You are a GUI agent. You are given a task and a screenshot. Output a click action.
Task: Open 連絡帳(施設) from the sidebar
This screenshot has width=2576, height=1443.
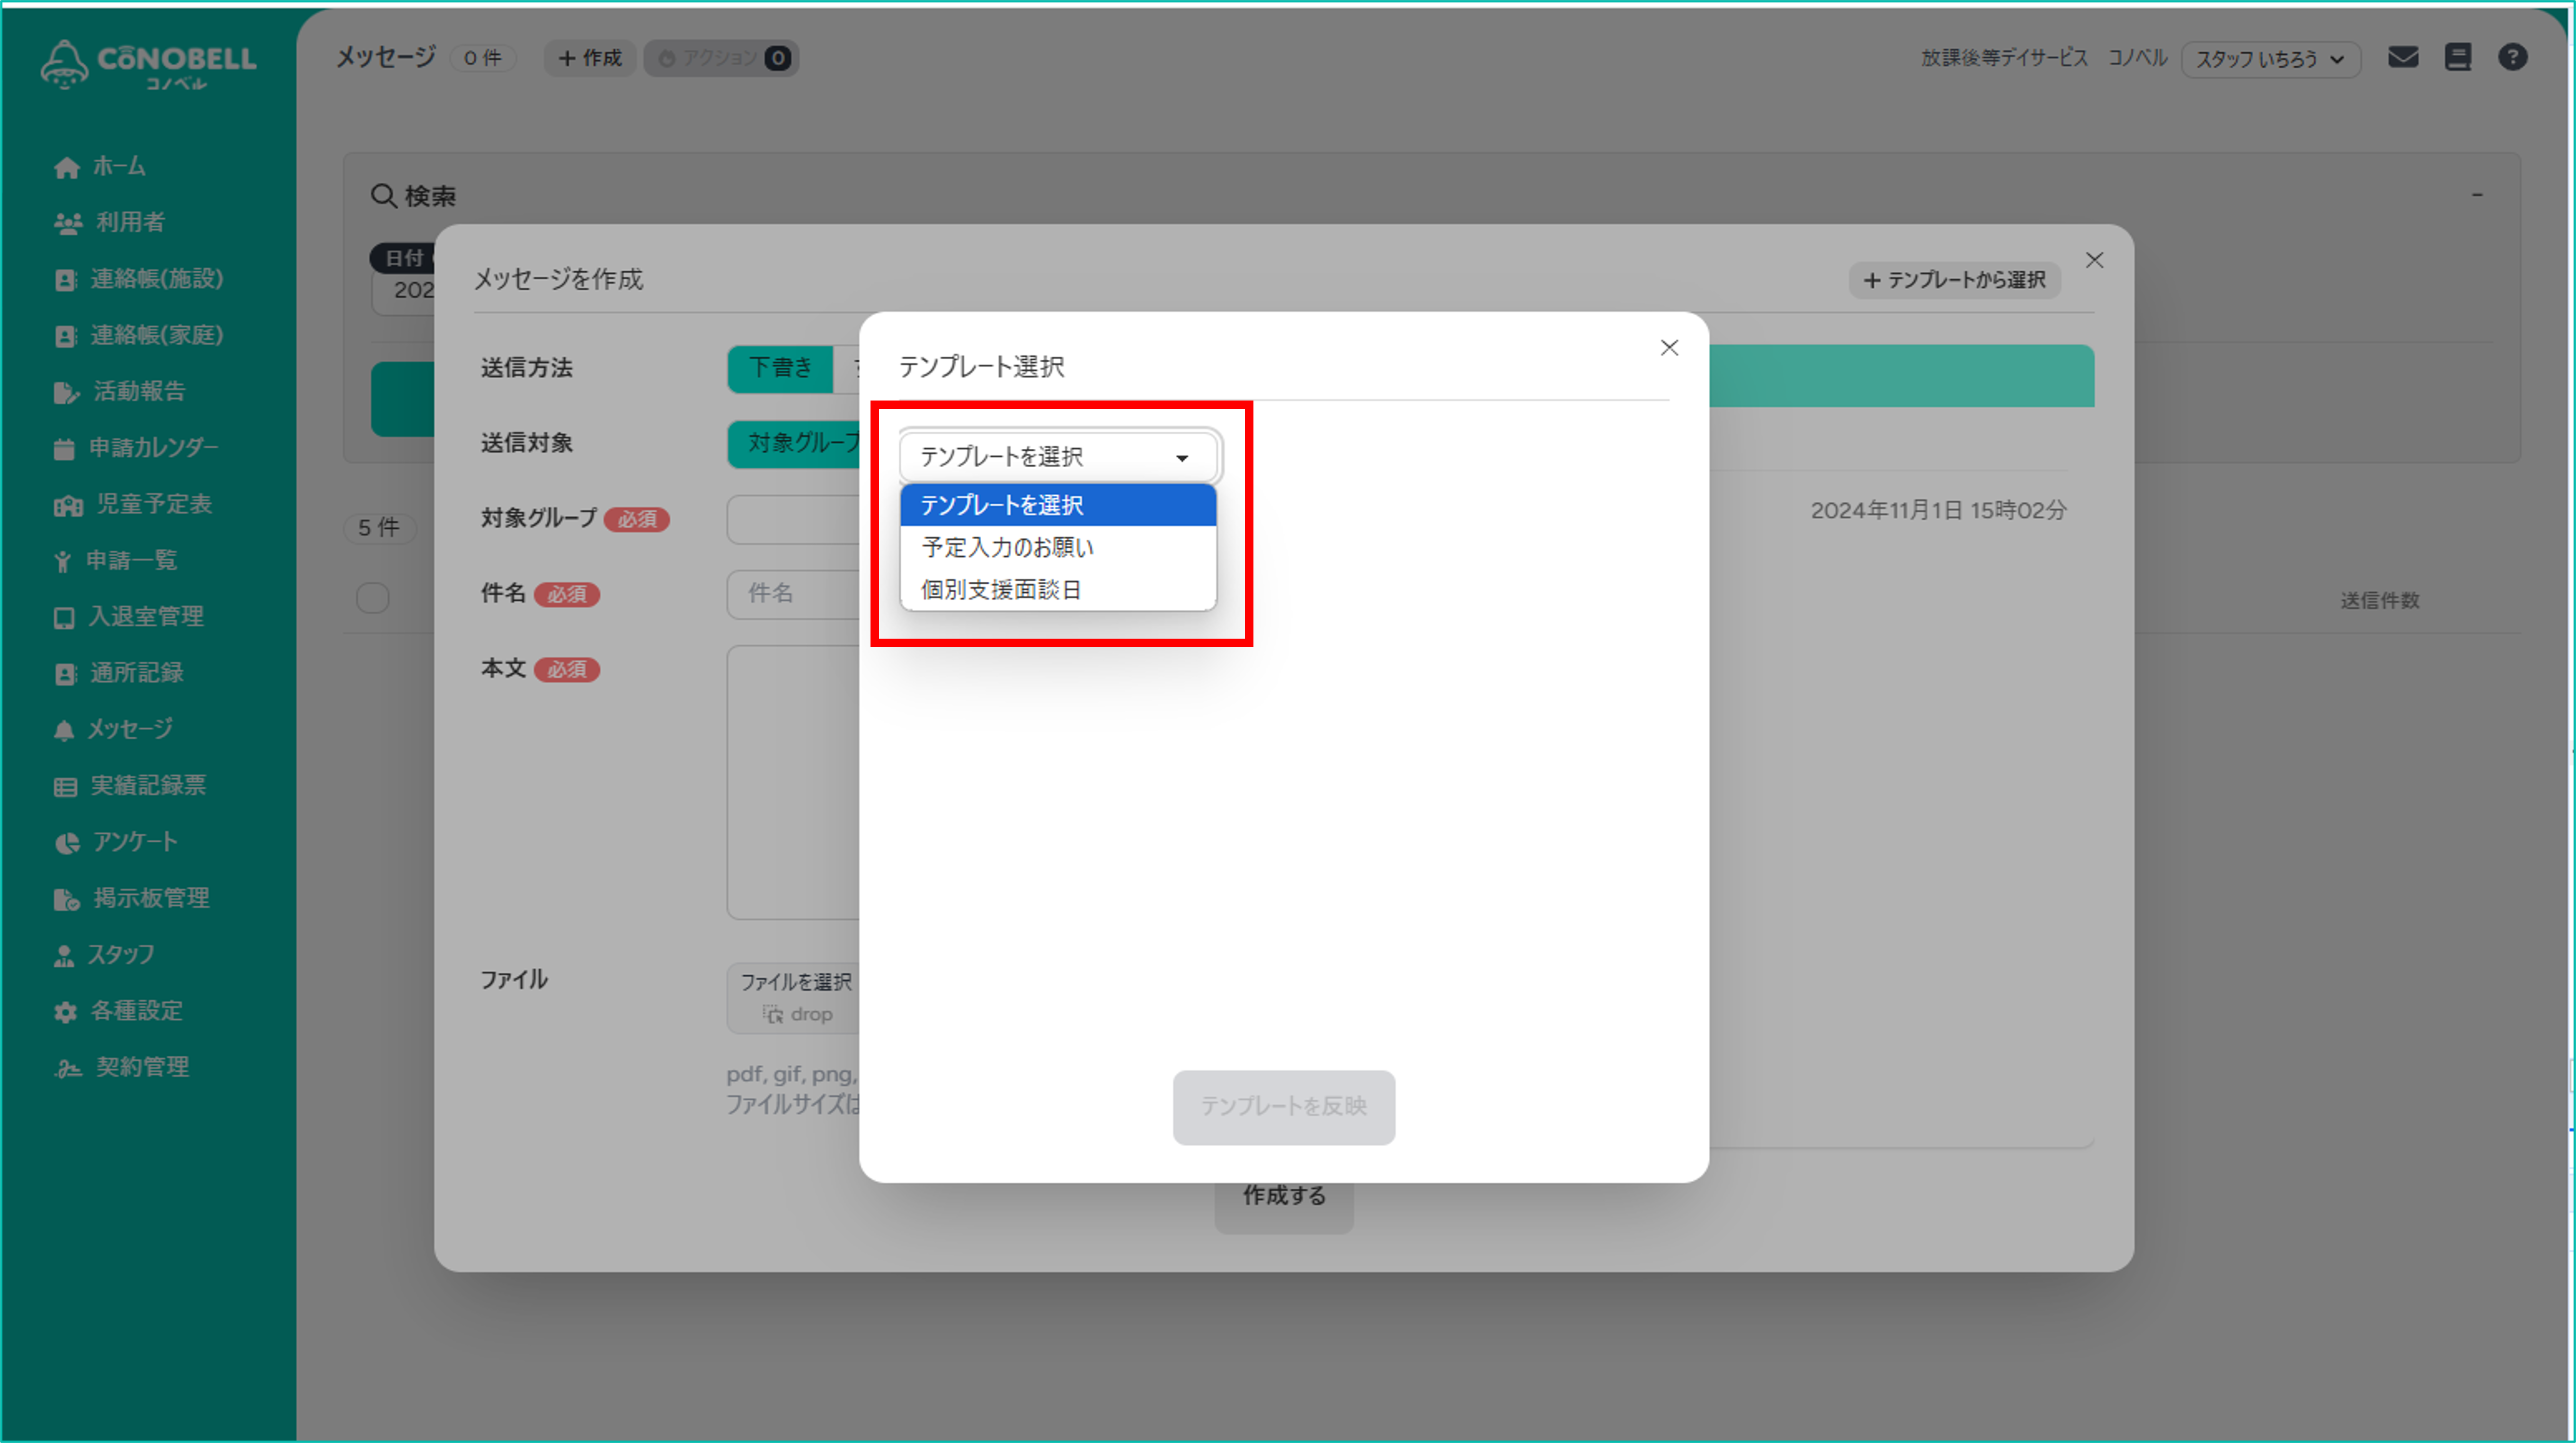pos(139,279)
